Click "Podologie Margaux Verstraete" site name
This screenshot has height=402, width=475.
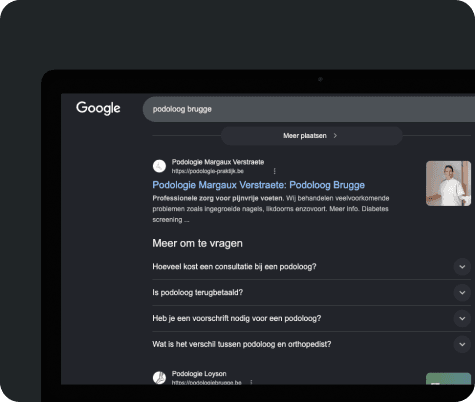[x=218, y=162]
